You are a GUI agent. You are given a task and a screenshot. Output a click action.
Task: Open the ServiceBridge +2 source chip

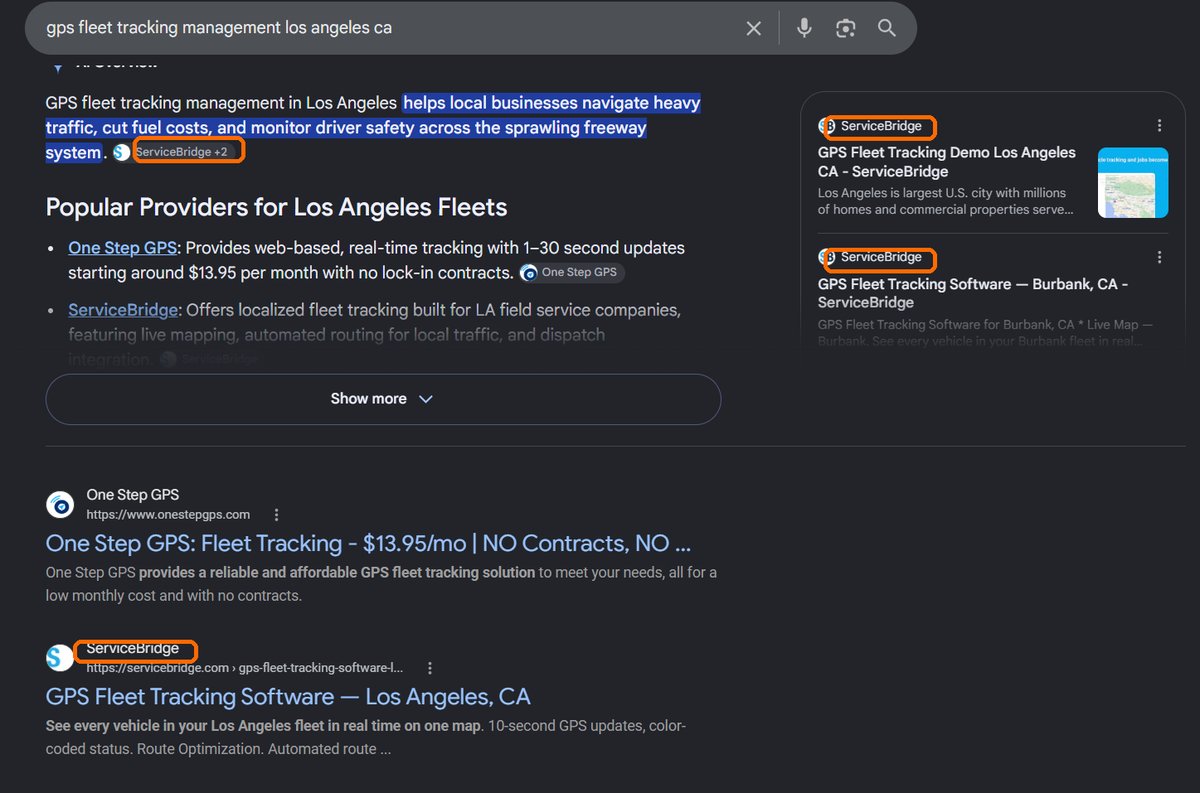[176, 152]
